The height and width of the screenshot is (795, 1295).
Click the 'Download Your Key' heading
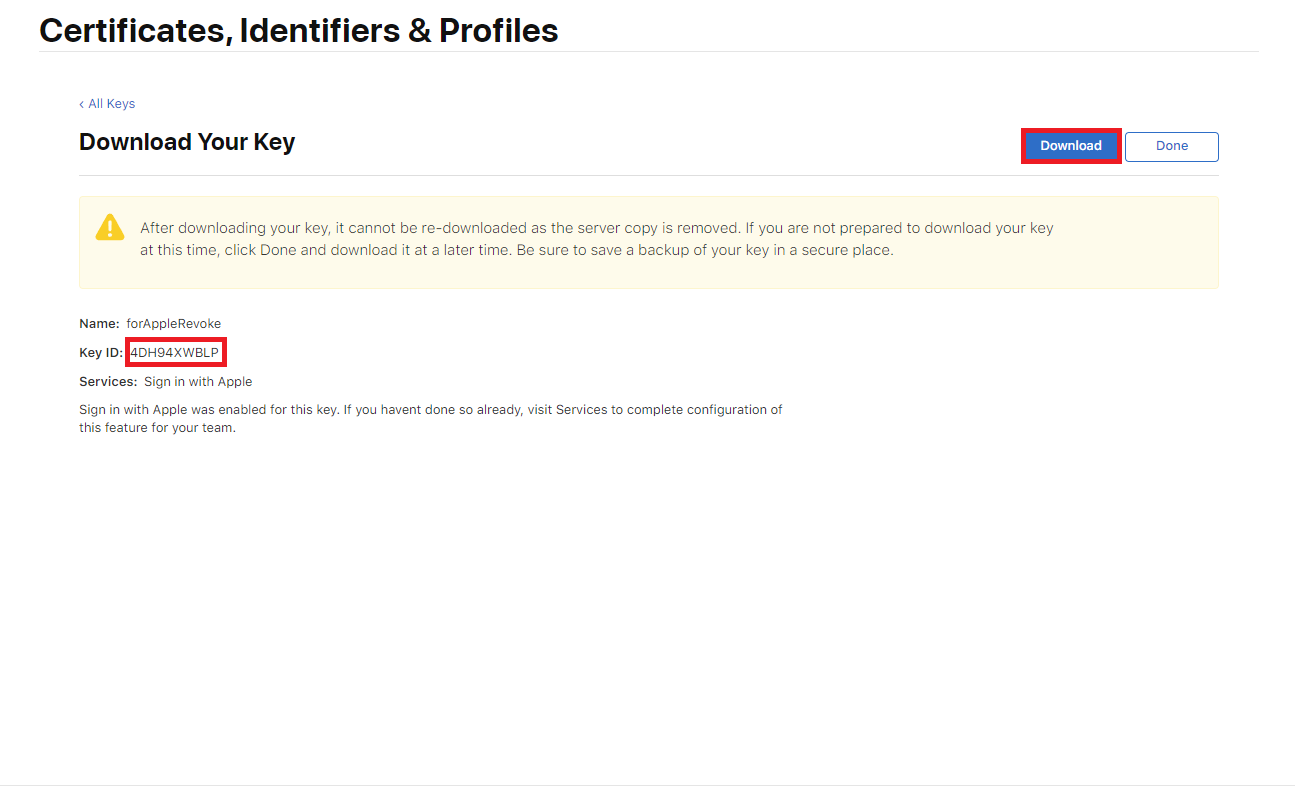point(187,142)
